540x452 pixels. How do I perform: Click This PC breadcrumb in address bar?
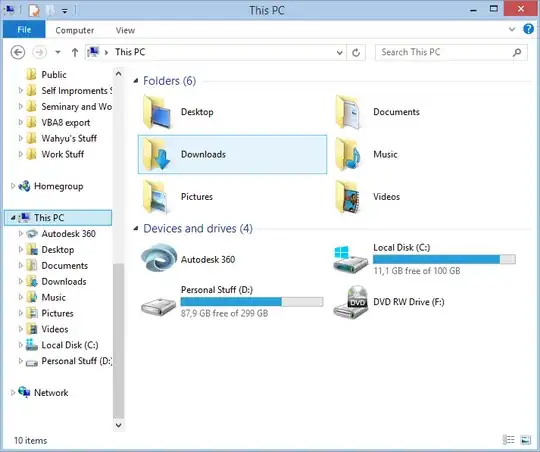point(130,52)
